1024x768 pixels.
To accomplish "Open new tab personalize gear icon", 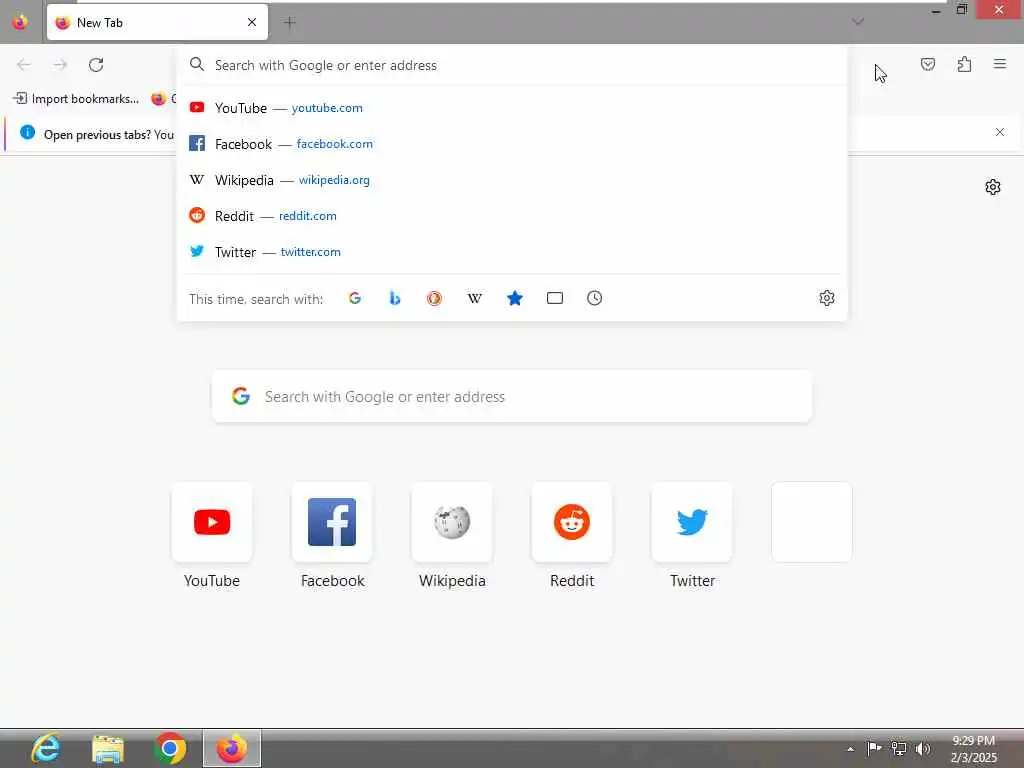I will tap(993, 187).
